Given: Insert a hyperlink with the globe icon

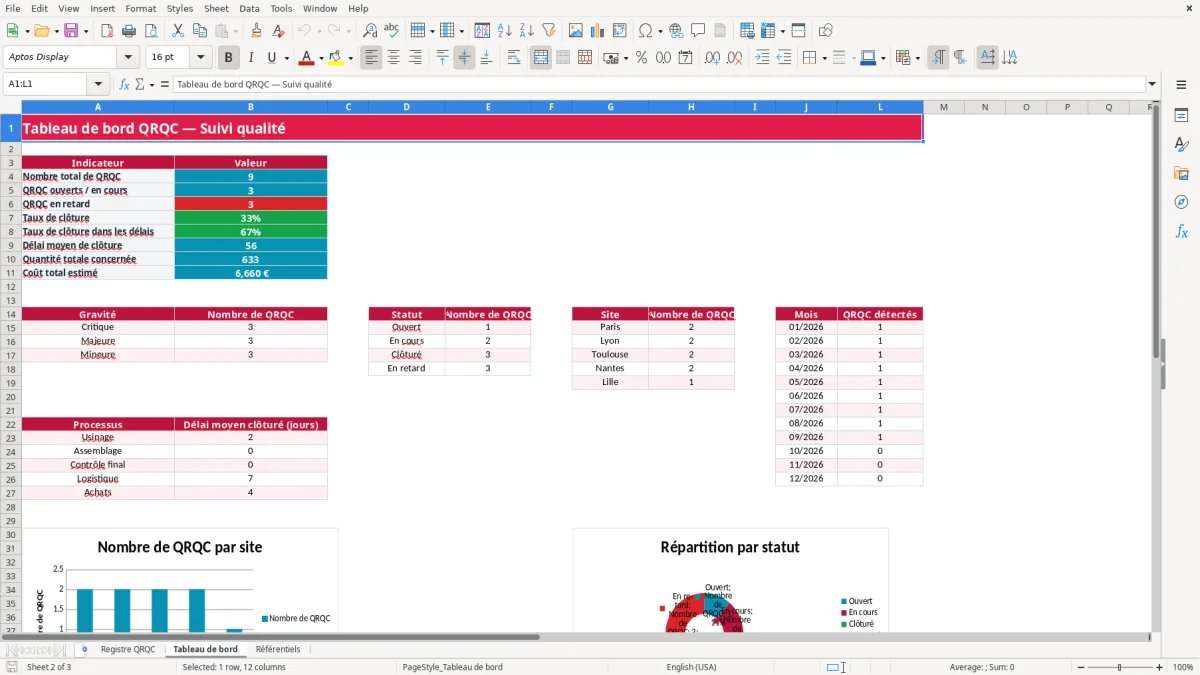Looking at the screenshot, I should tap(676, 31).
